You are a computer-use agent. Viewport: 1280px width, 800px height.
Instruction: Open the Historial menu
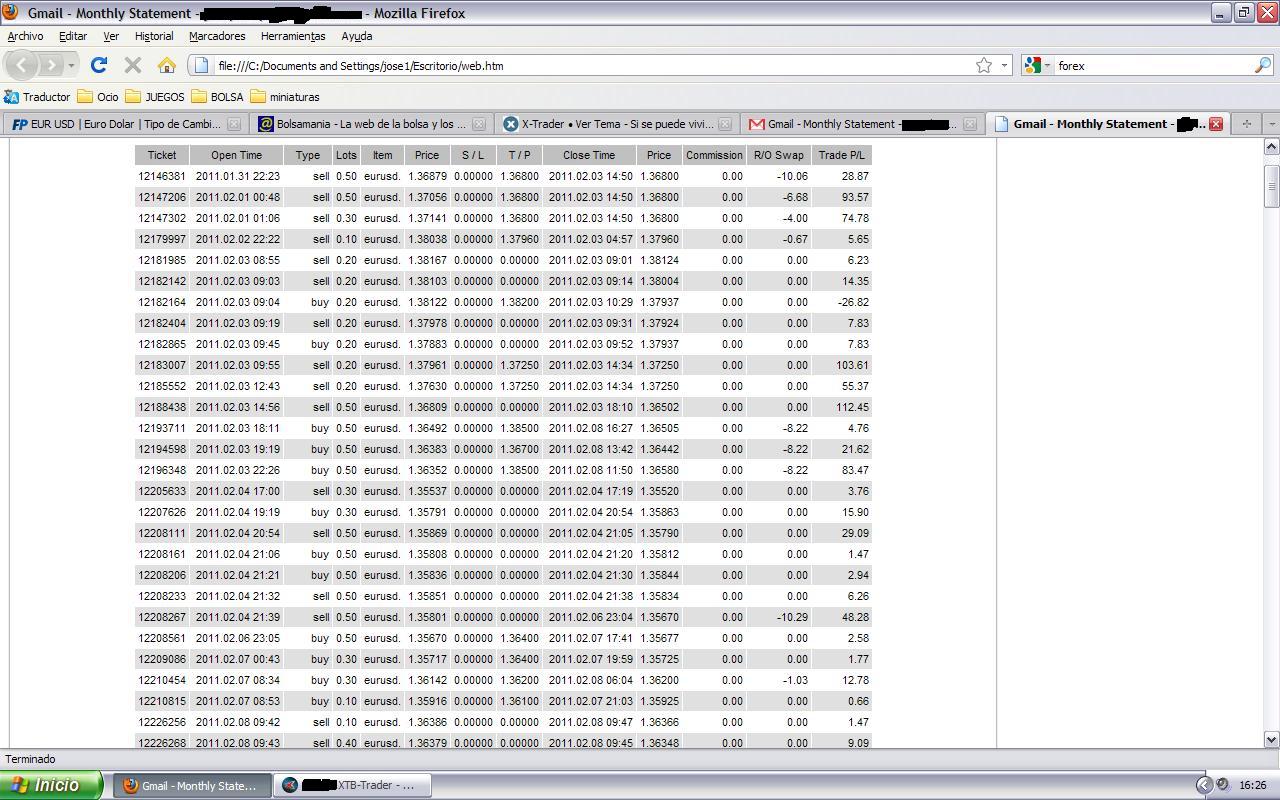pyautogui.click(x=154, y=36)
